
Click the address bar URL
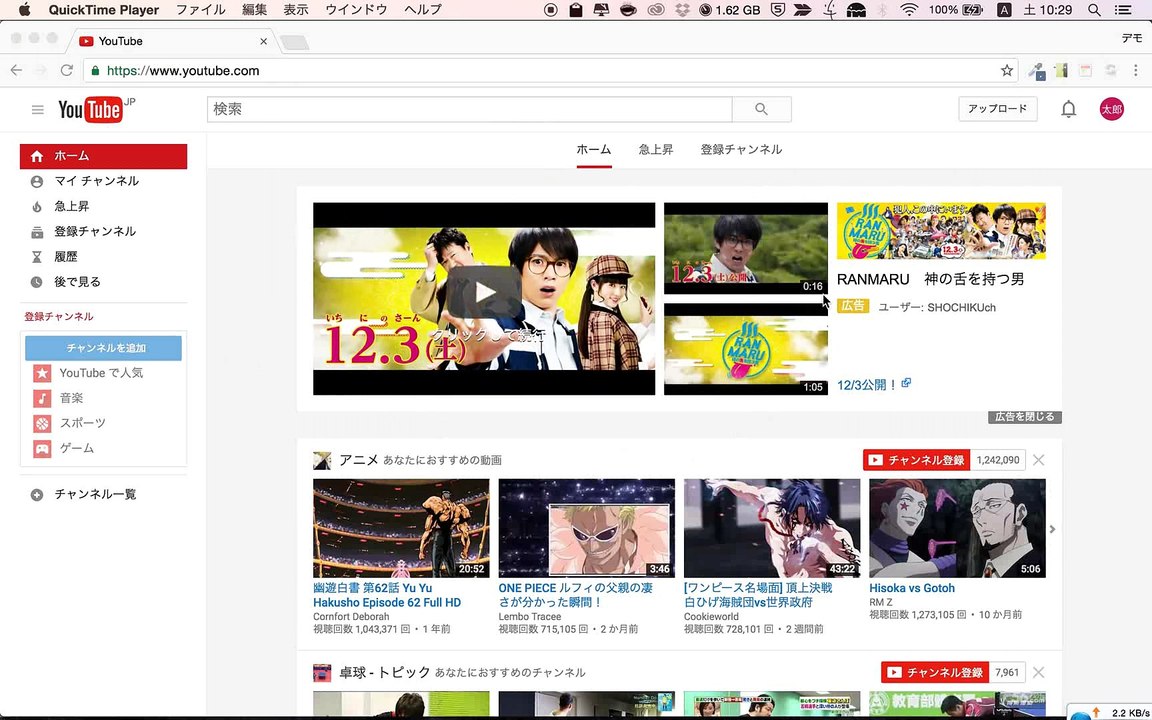(183, 71)
